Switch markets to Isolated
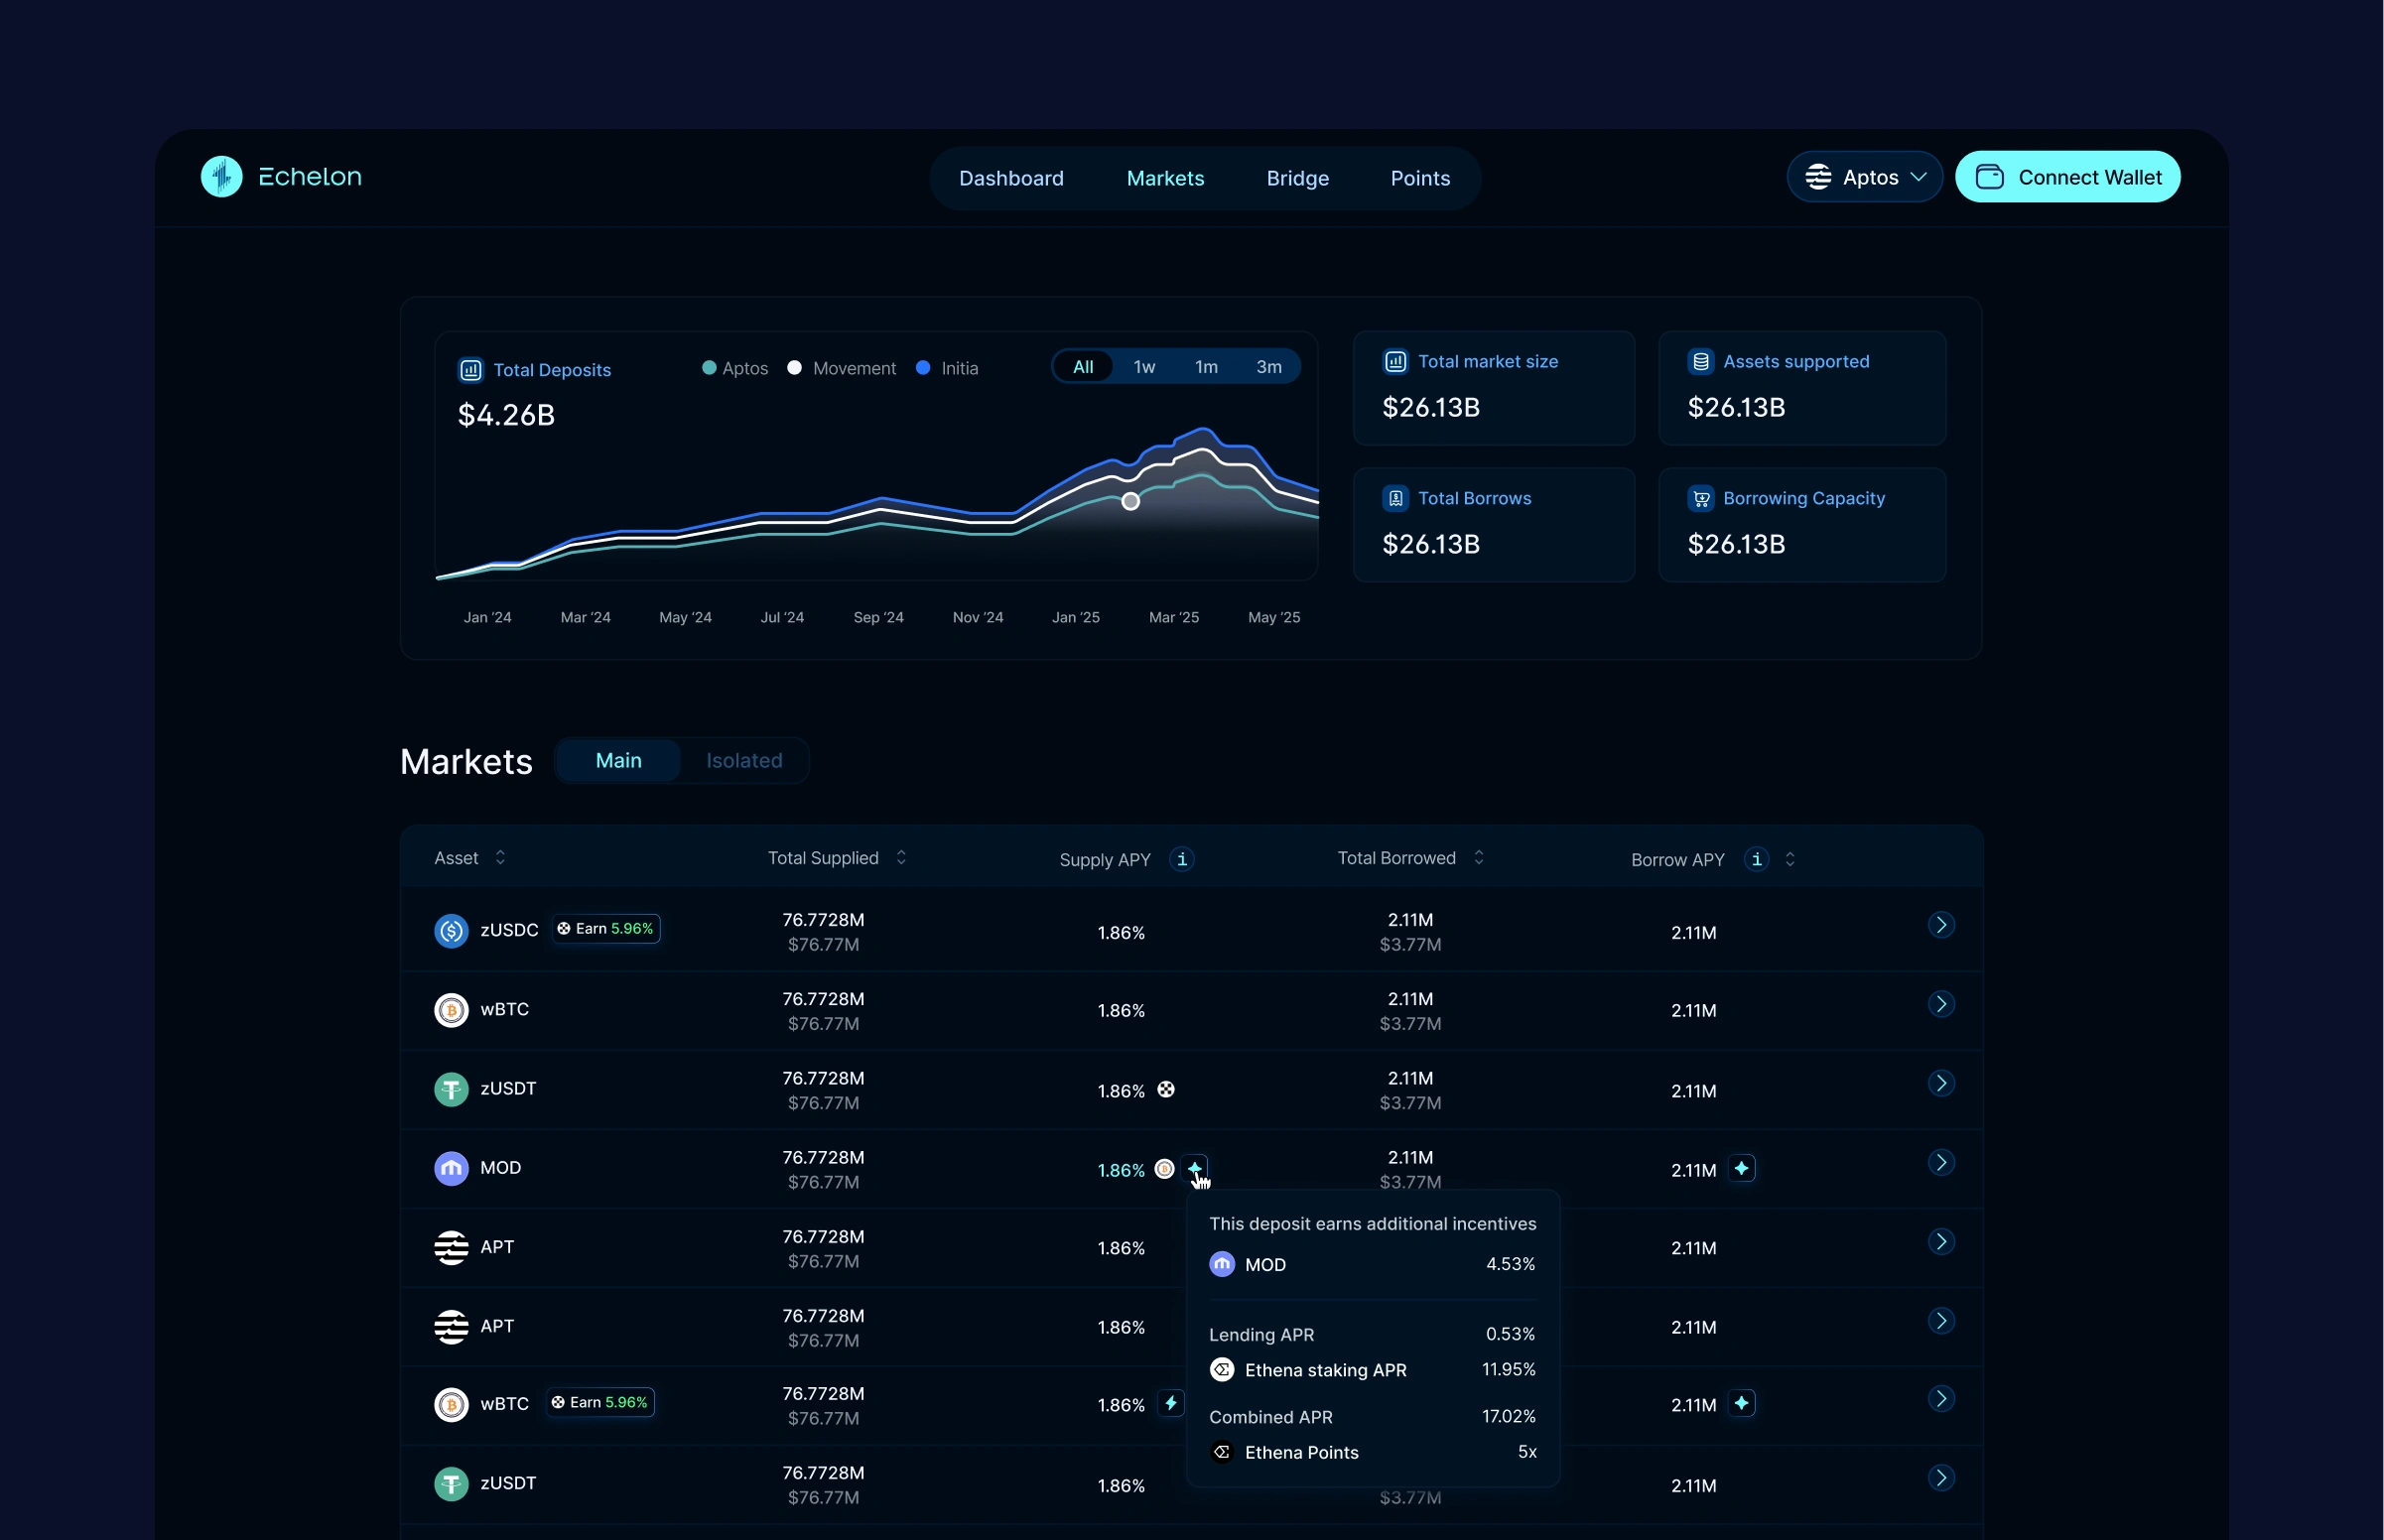2384x1540 pixels. coord(743,760)
